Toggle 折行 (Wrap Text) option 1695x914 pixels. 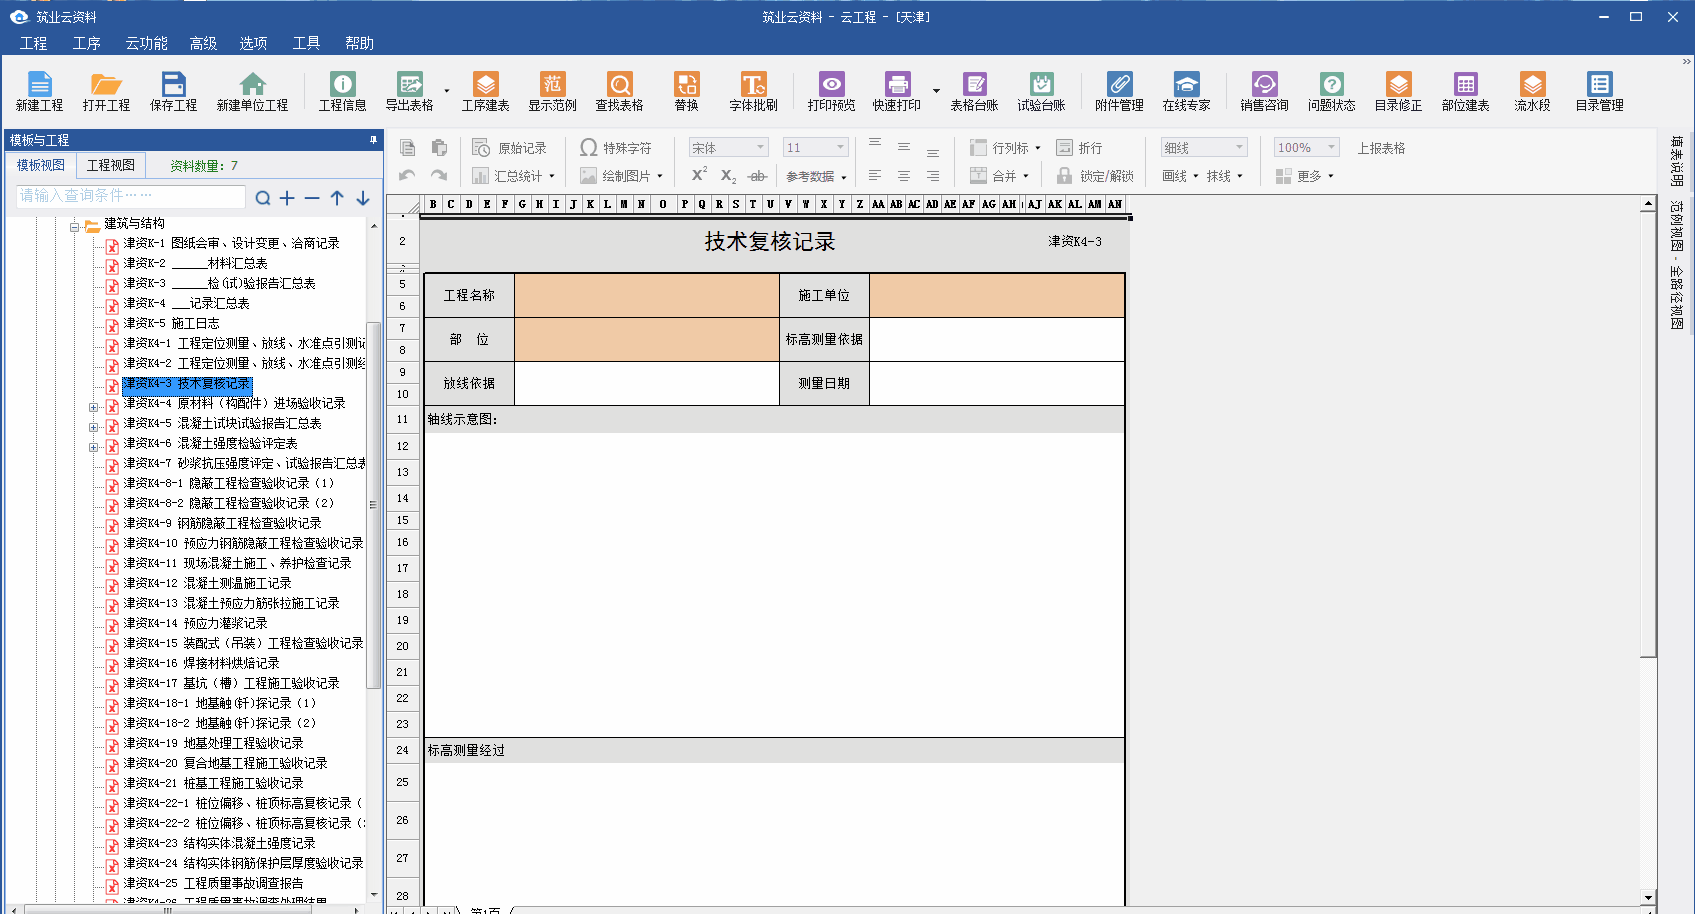(x=1079, y=148)
